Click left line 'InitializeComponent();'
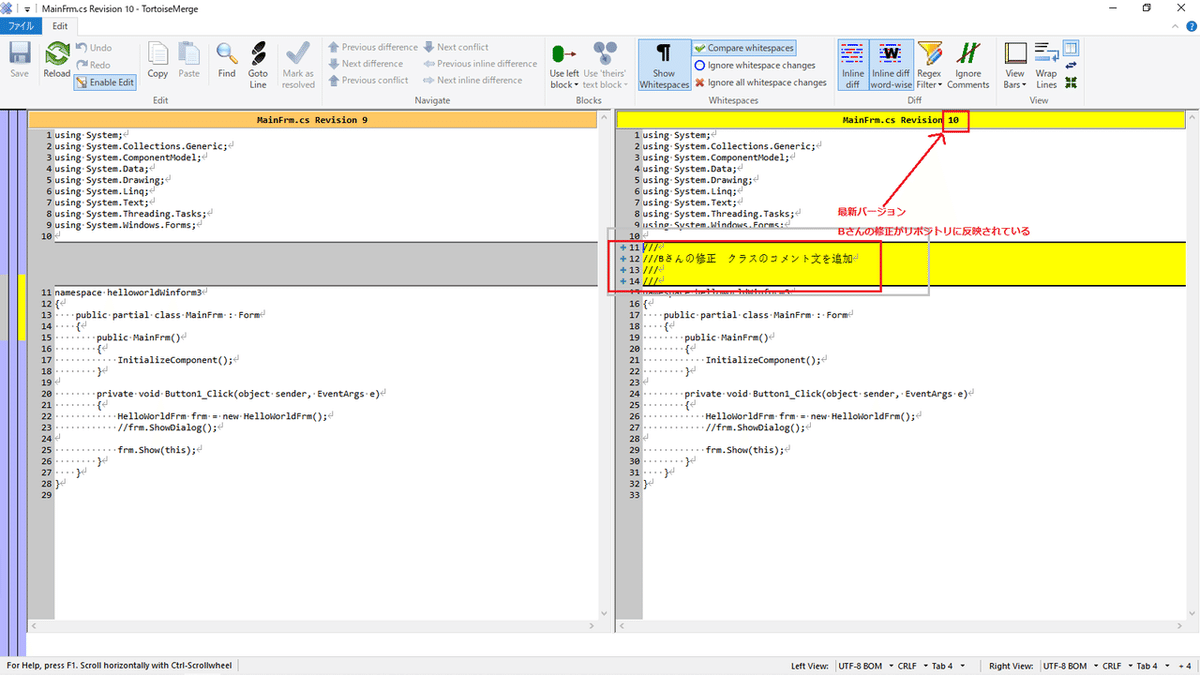1200x675 pixels. [x=176, y=360]
